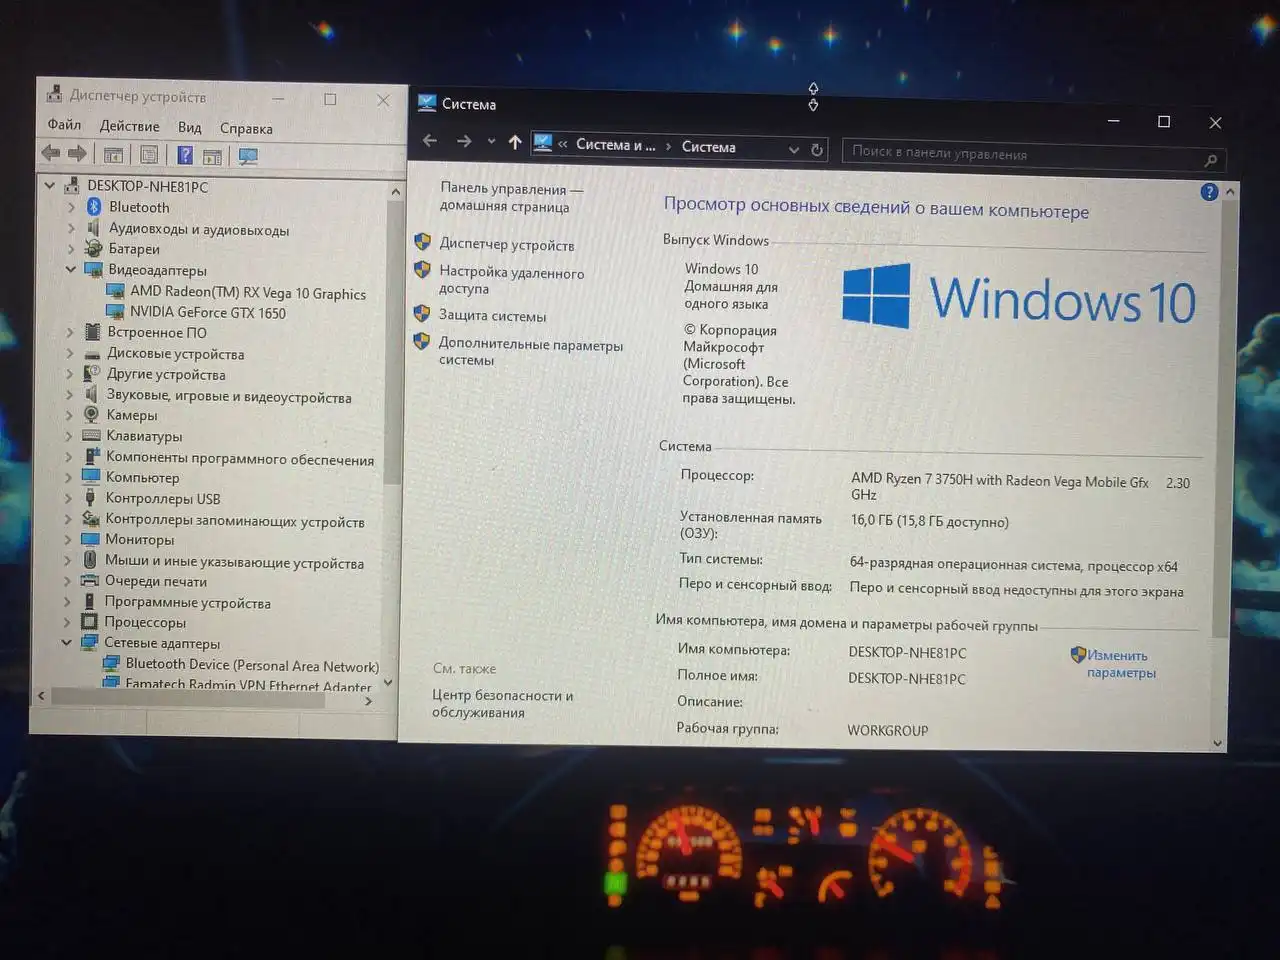
Task: Expand the Процессоры category
Action: tap(68, 622)
